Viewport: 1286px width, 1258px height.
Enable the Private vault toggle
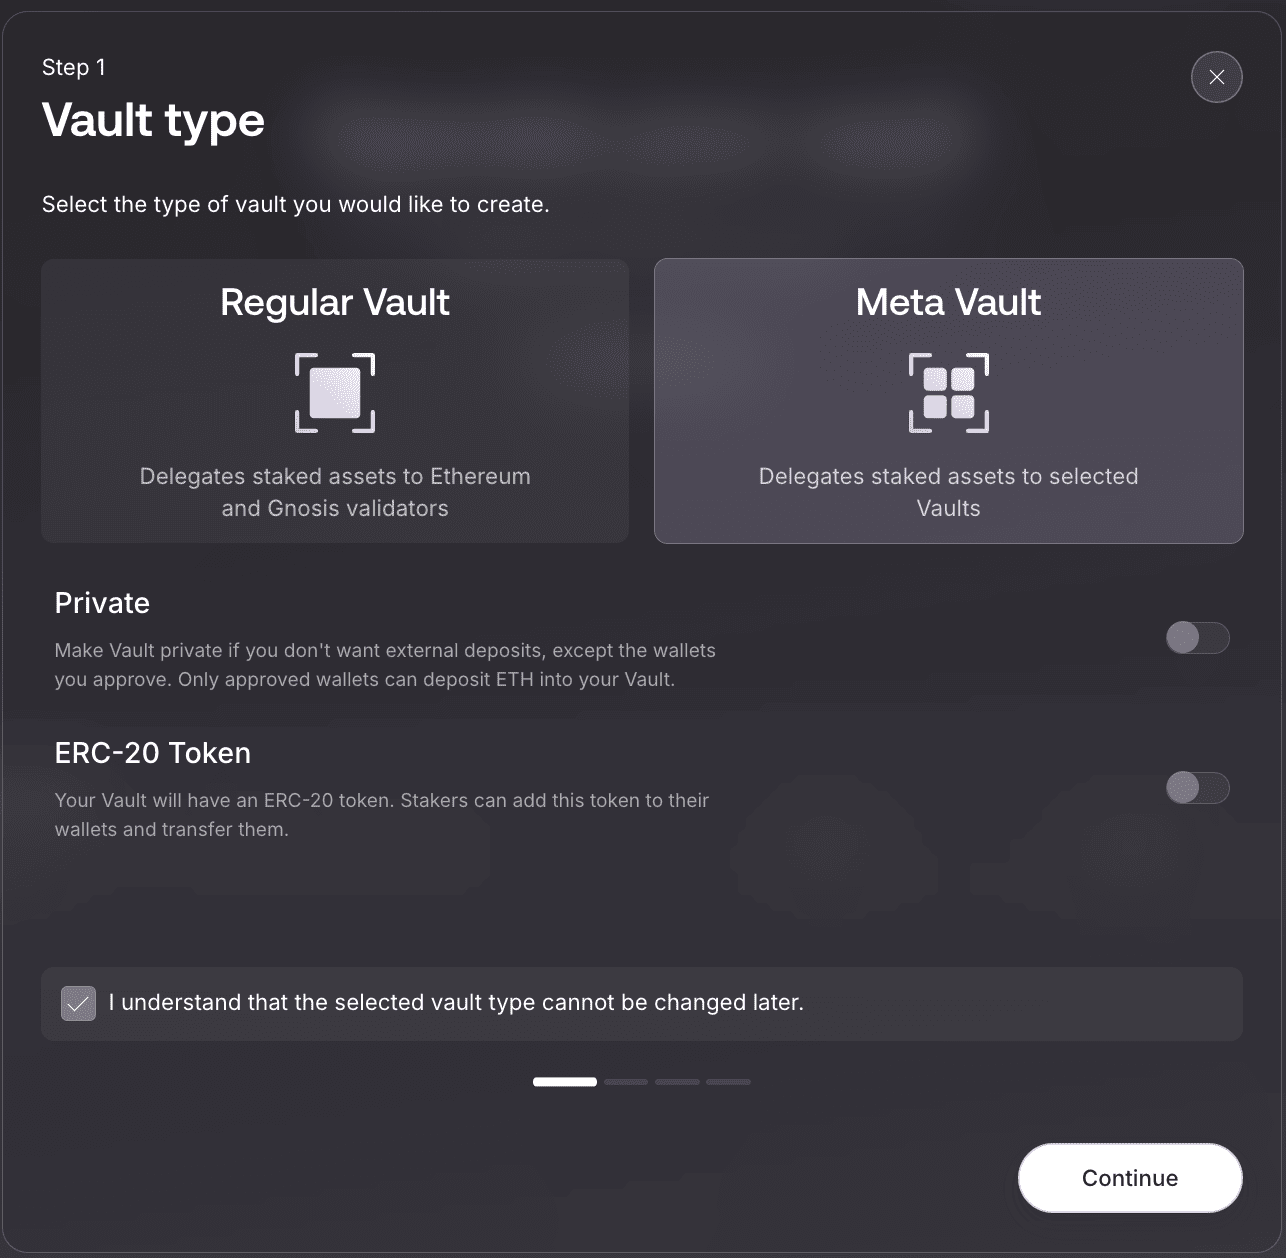click(1197, 638)
